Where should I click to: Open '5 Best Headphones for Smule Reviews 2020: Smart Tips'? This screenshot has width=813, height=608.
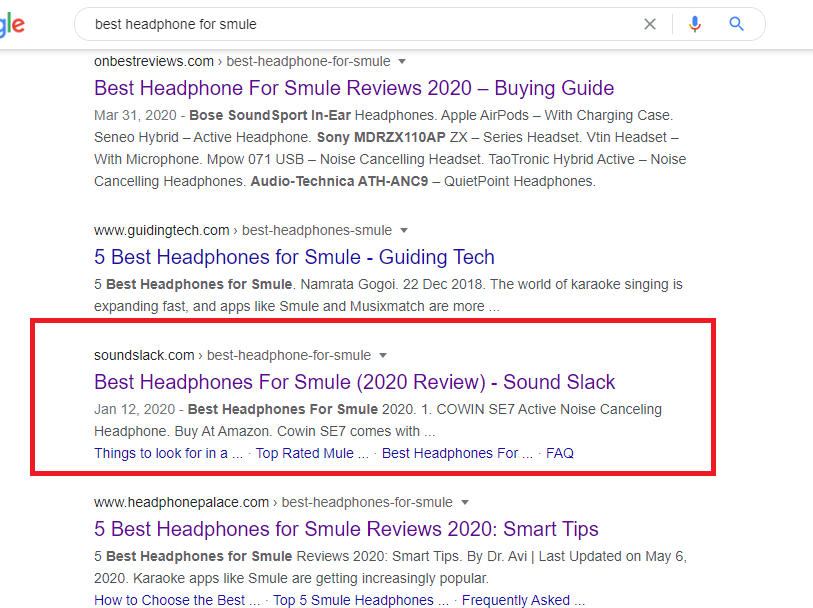coord(346,529)
